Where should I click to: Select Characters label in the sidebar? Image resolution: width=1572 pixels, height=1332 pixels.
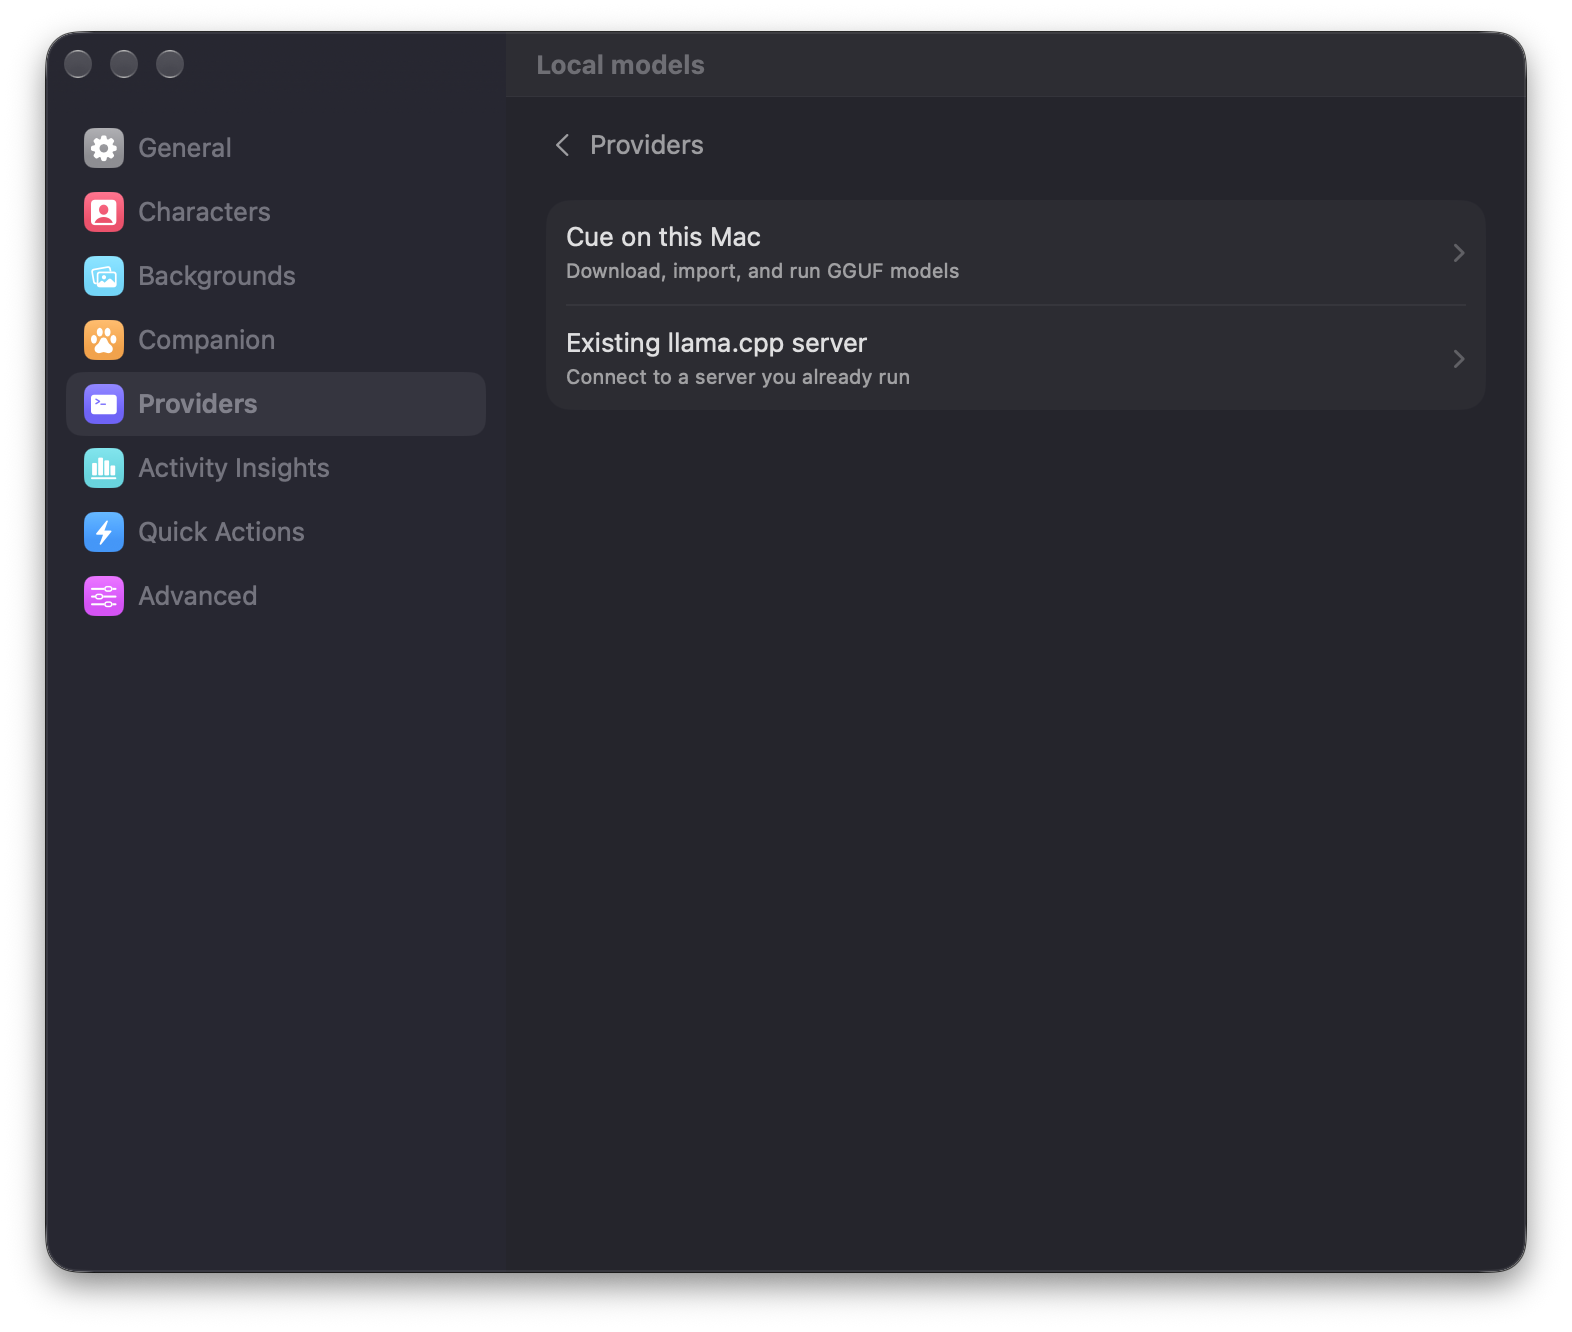tap(204, 212)
